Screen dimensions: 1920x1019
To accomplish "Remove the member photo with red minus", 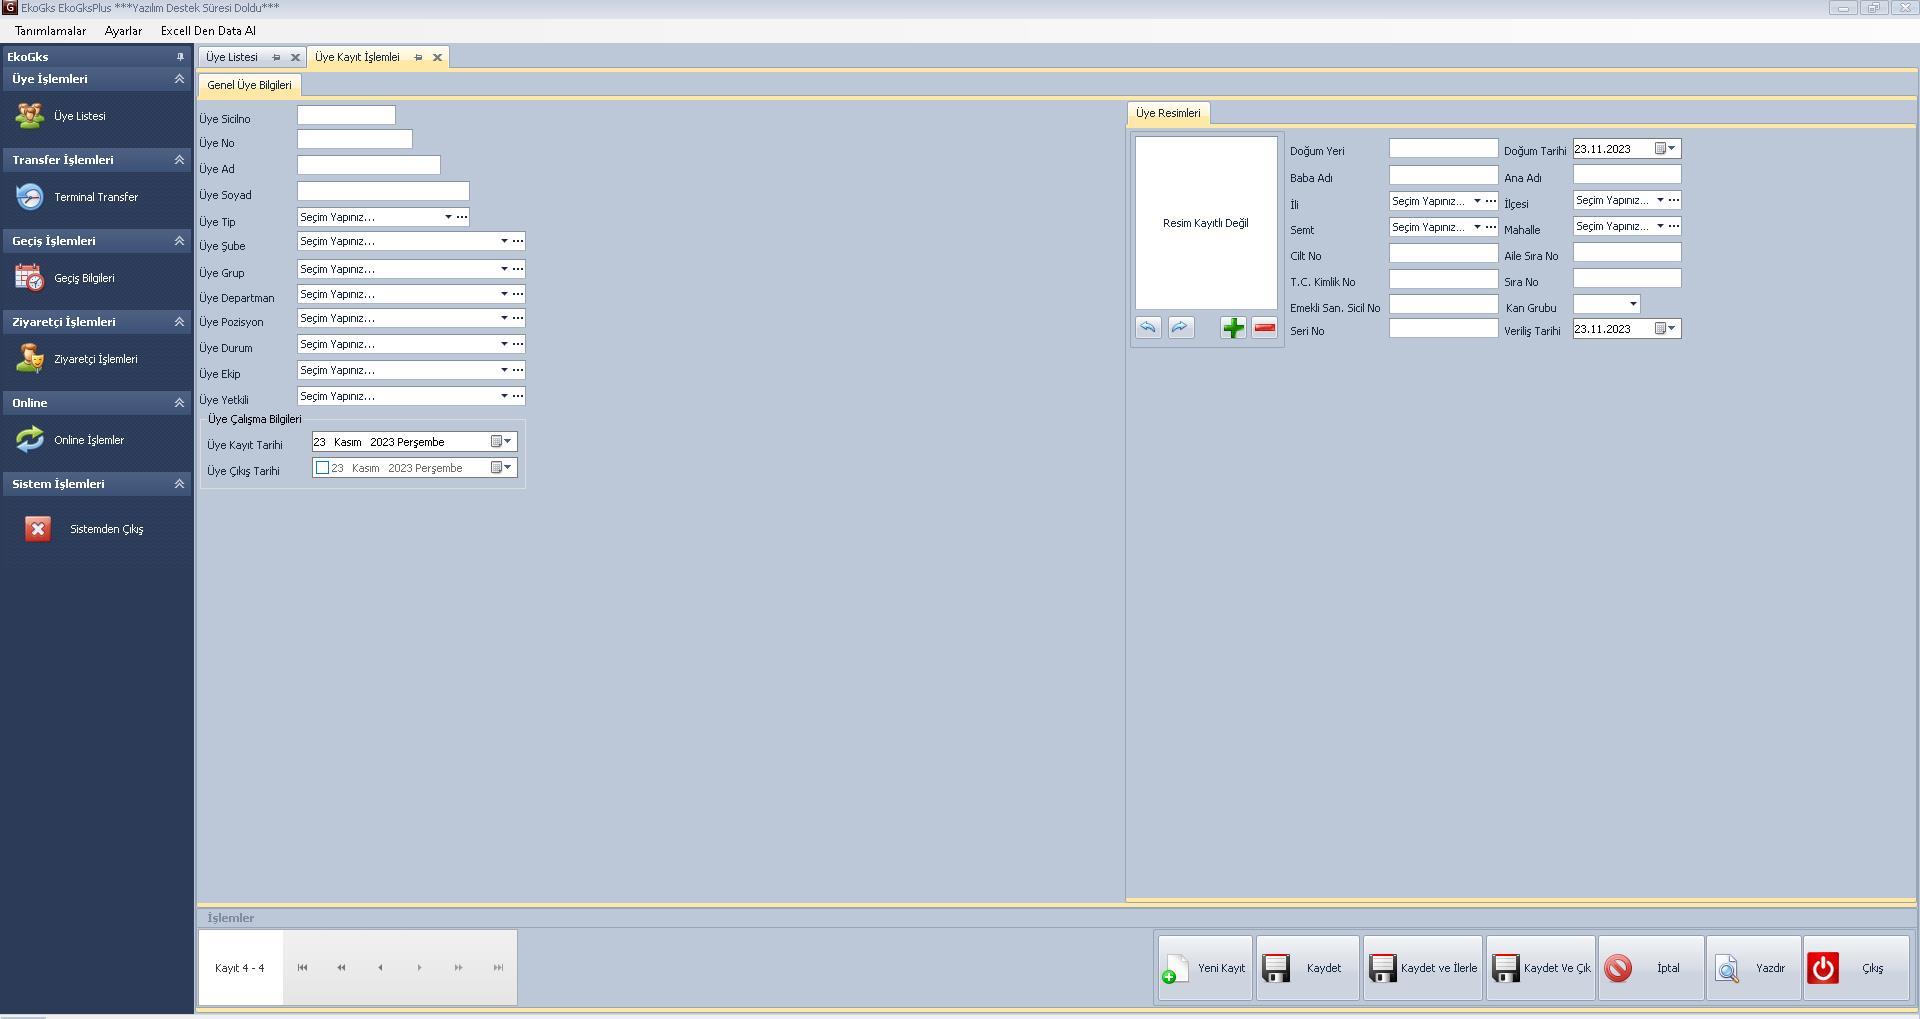I will point(1265,328).
